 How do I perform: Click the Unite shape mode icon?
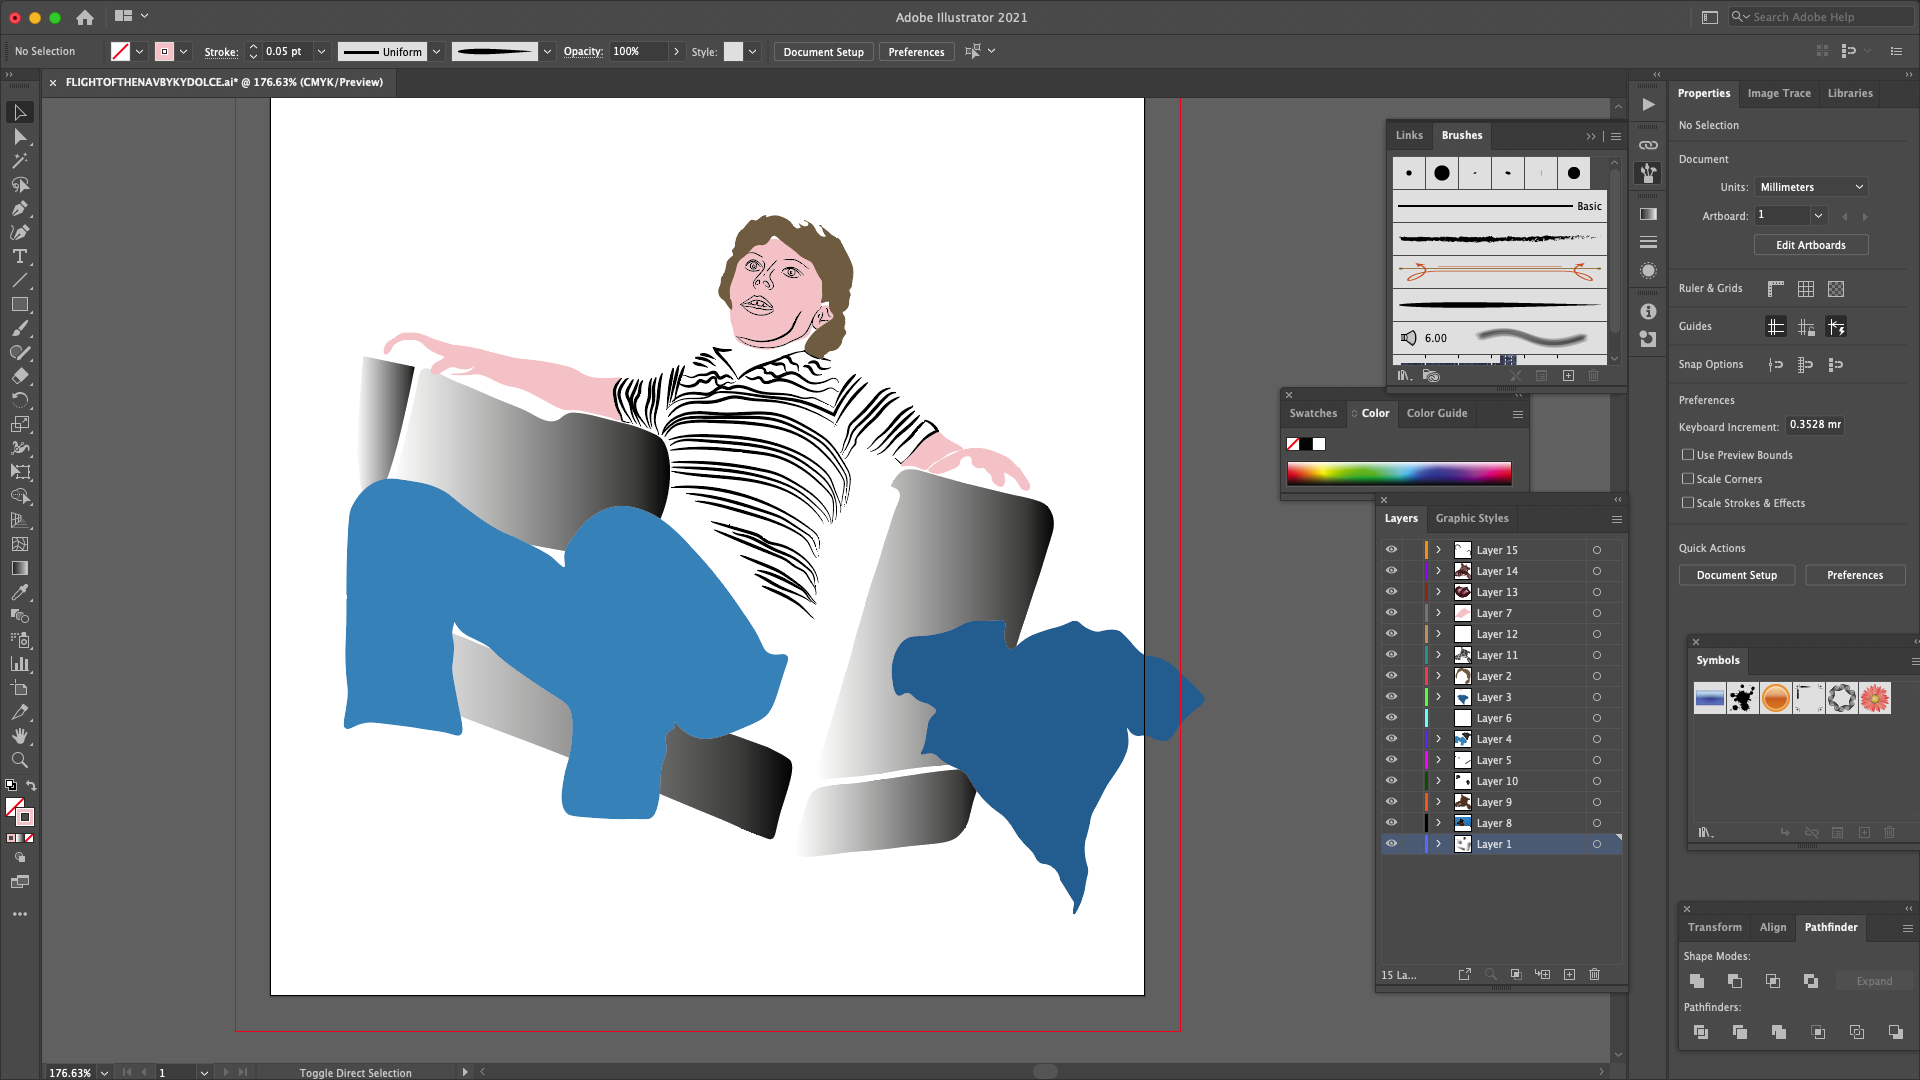[x=1697, y=981]
